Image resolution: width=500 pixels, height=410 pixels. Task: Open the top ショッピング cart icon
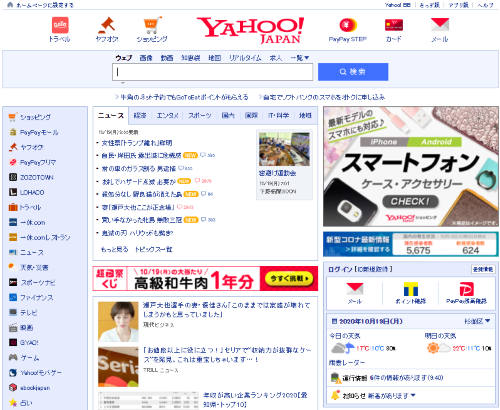(x=152, y=25)
